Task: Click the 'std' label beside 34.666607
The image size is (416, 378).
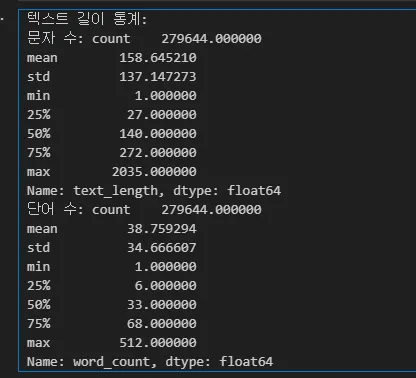Action: pos(39,248)
